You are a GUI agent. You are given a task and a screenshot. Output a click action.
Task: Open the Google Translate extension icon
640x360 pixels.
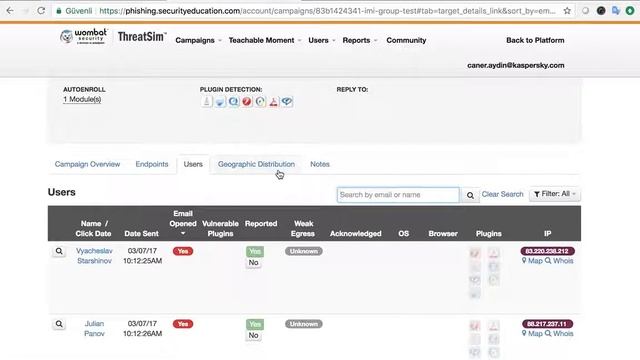616,11
